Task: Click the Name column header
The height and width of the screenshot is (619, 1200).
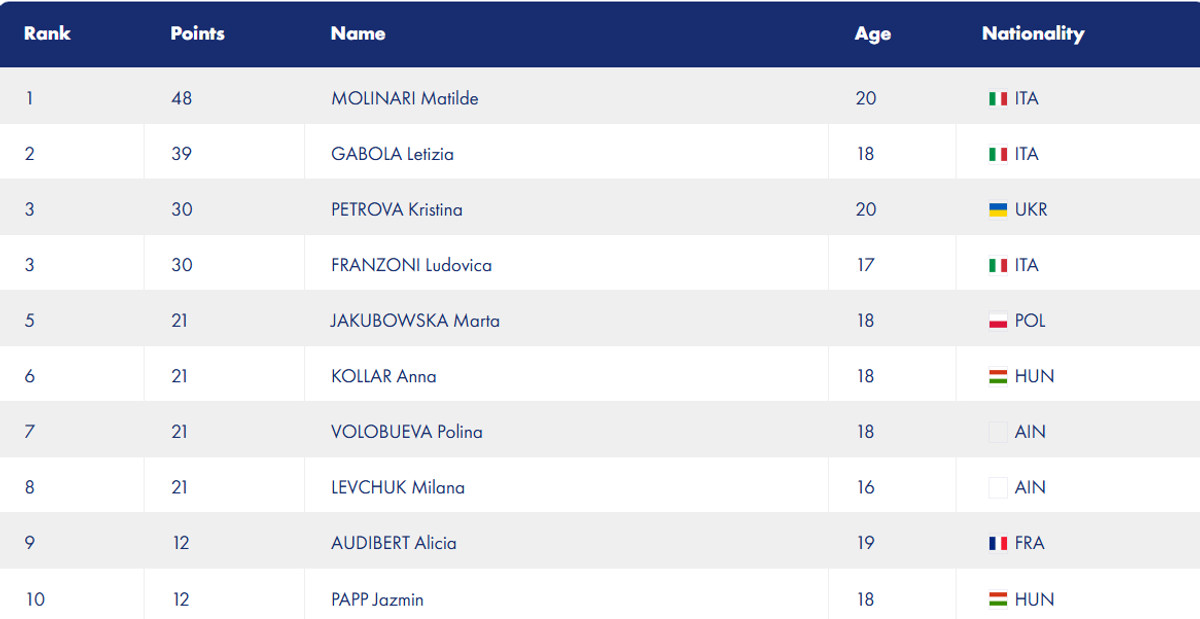Action: tap(357, 33)
